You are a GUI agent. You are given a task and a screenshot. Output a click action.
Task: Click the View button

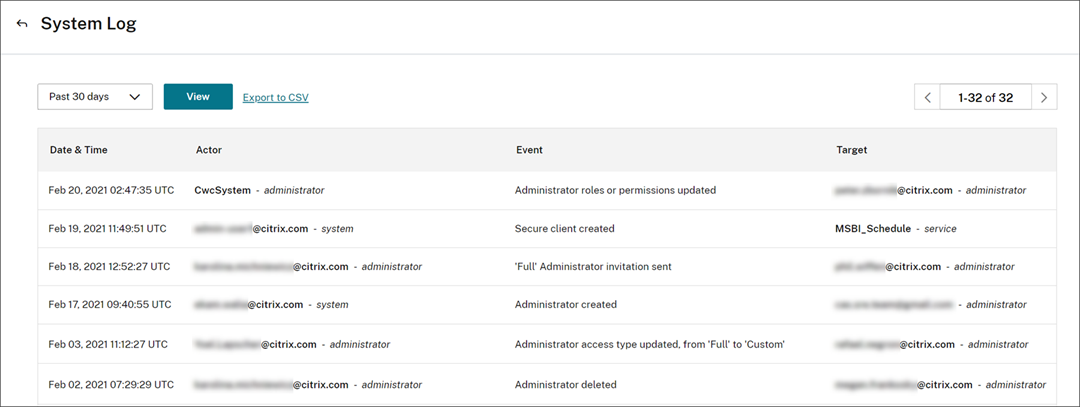coord(198,97)
